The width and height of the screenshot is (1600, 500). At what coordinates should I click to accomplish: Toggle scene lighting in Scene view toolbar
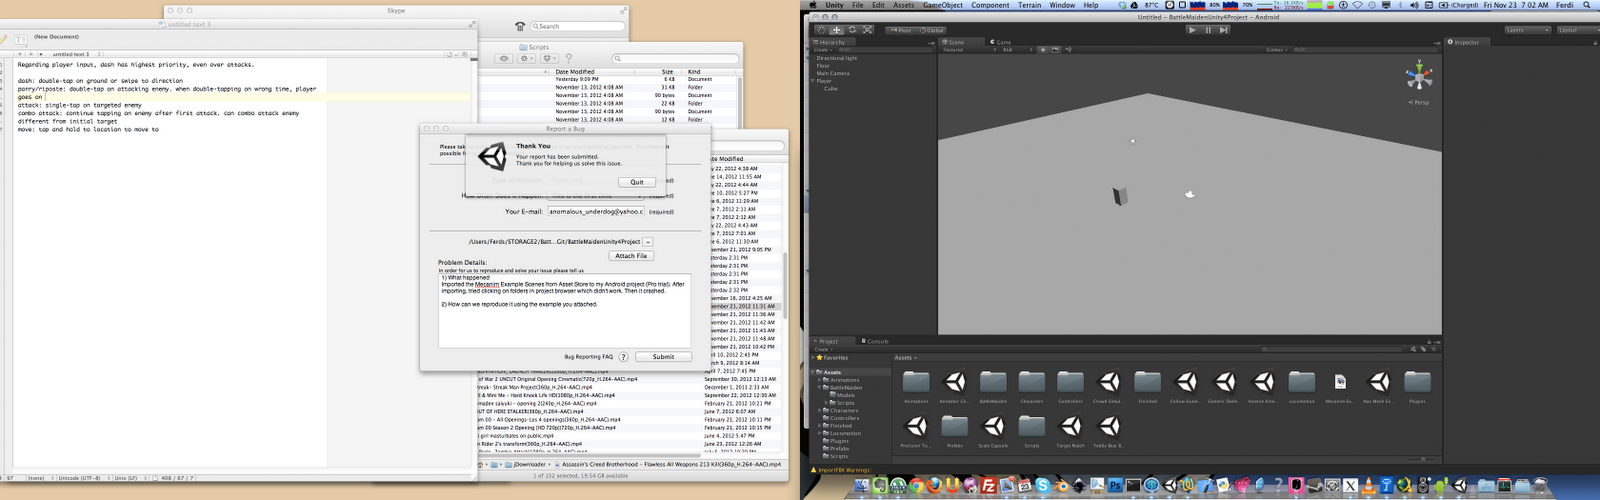1043,49
